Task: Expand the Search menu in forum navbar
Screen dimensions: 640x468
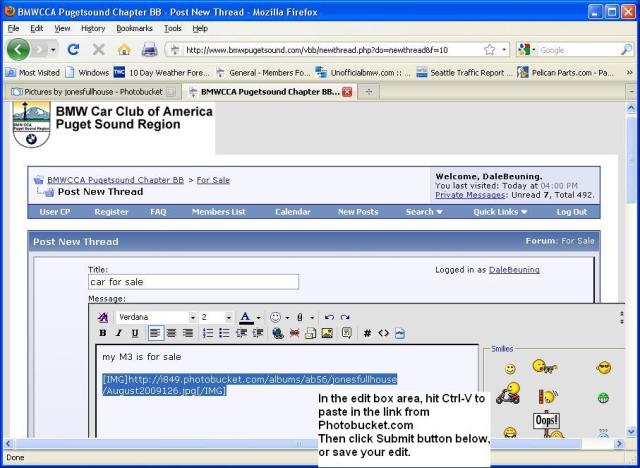Action: click(424, 212)
